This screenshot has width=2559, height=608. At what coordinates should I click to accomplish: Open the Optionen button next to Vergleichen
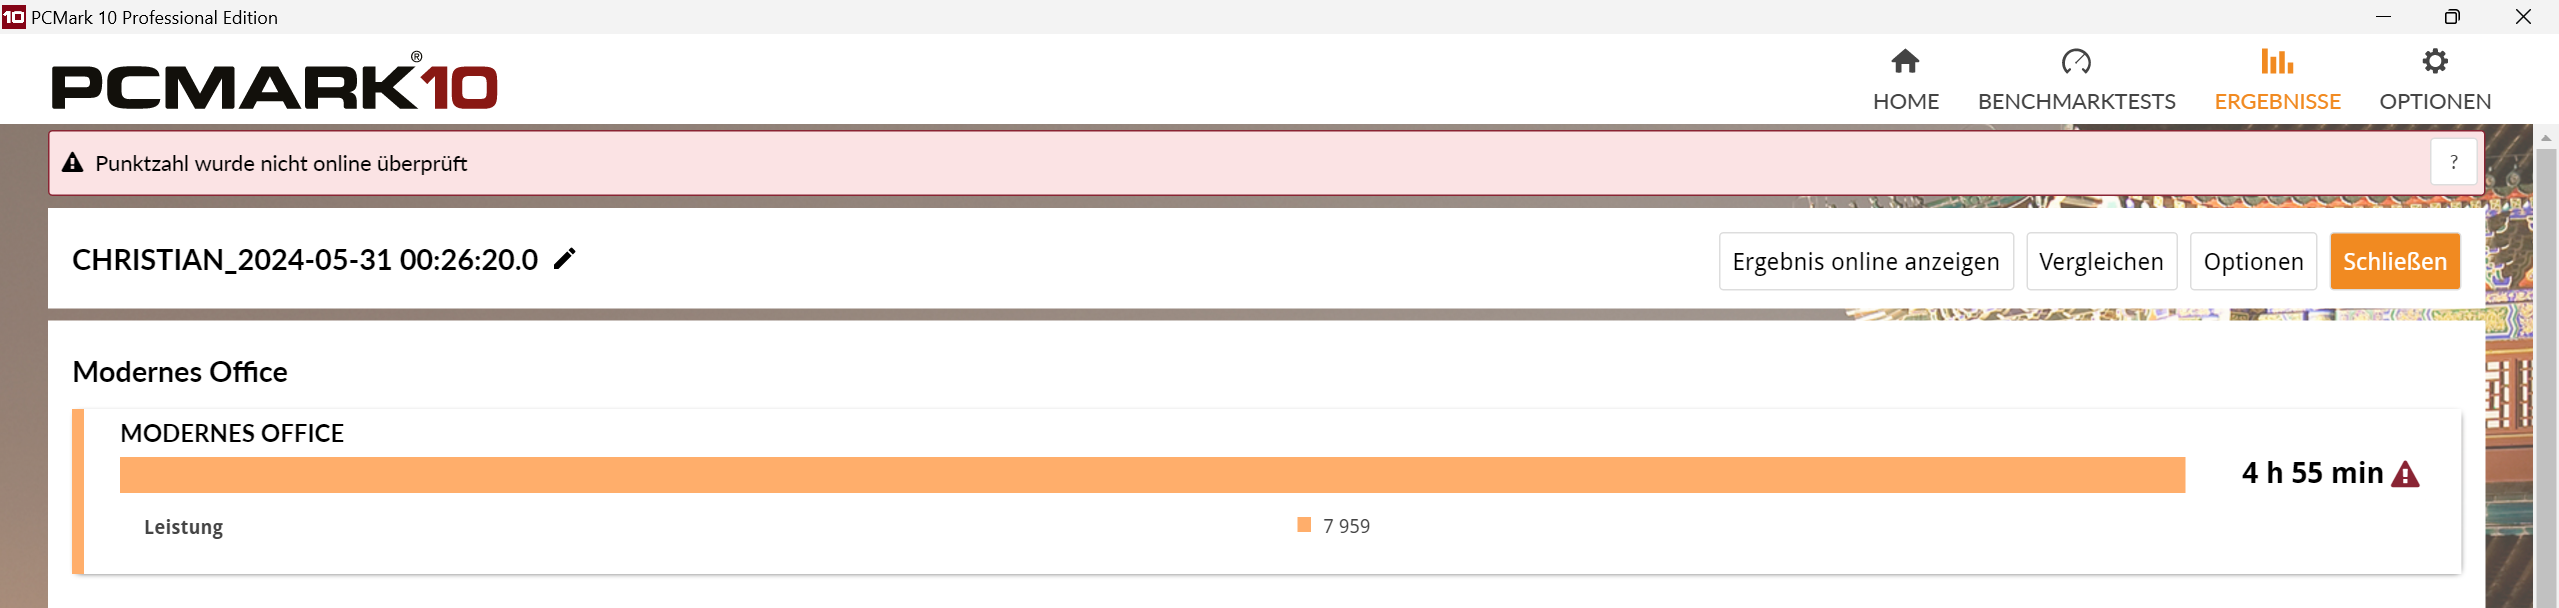(2253, 261)
